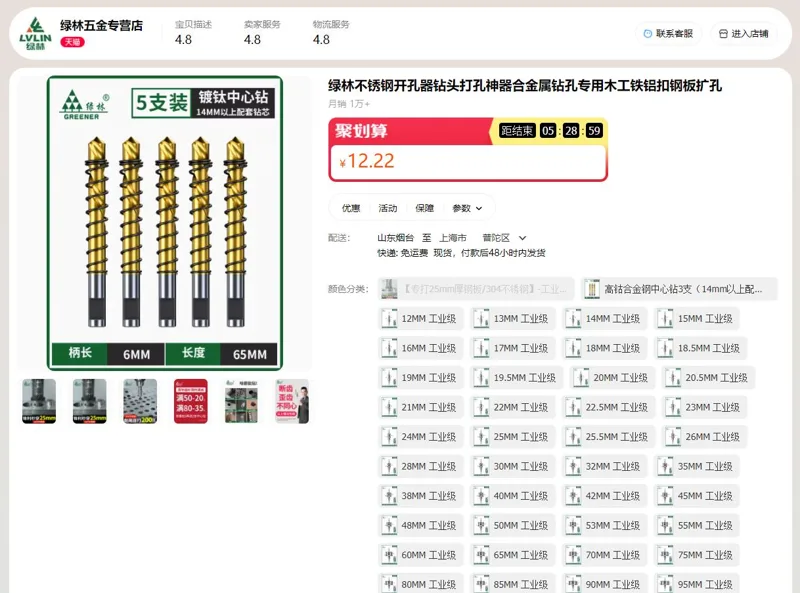Click 25MM 工业级 variant thumbnail icon
Viewport: 800px width, 593px height.
click(x=481, y=437)
